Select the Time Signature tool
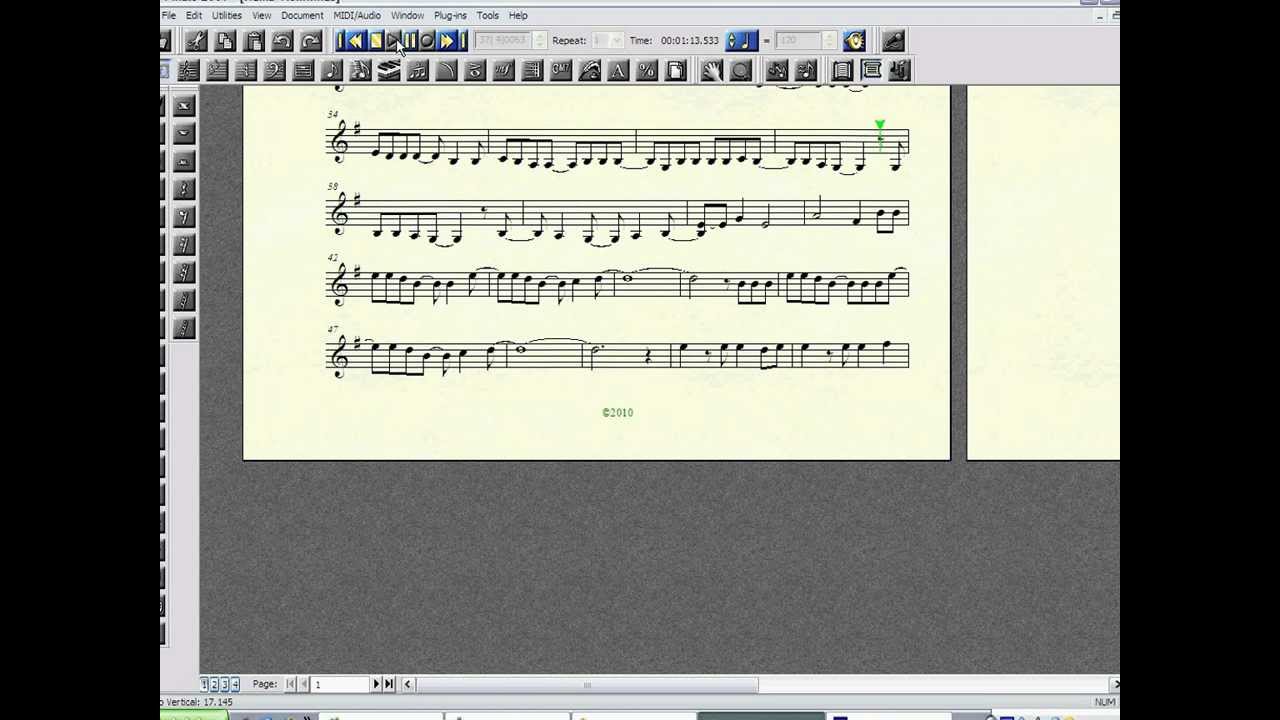This screenshot has height=720, width=1280. click(245, 70)
